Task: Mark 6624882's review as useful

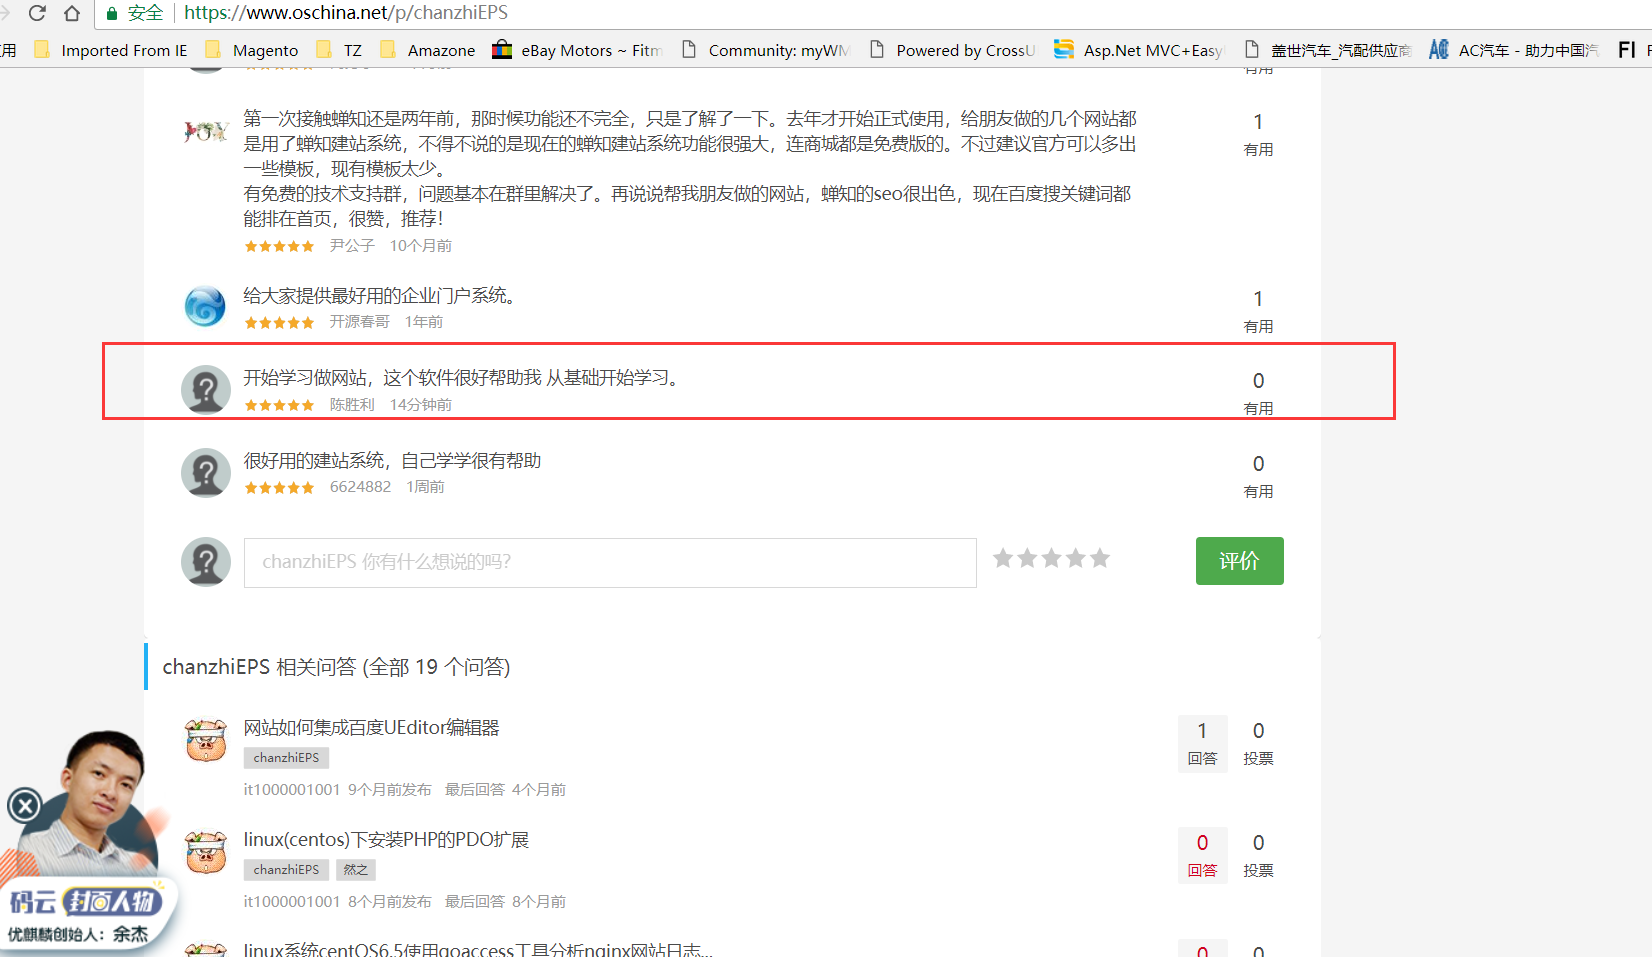Action: click(1258, 476)
